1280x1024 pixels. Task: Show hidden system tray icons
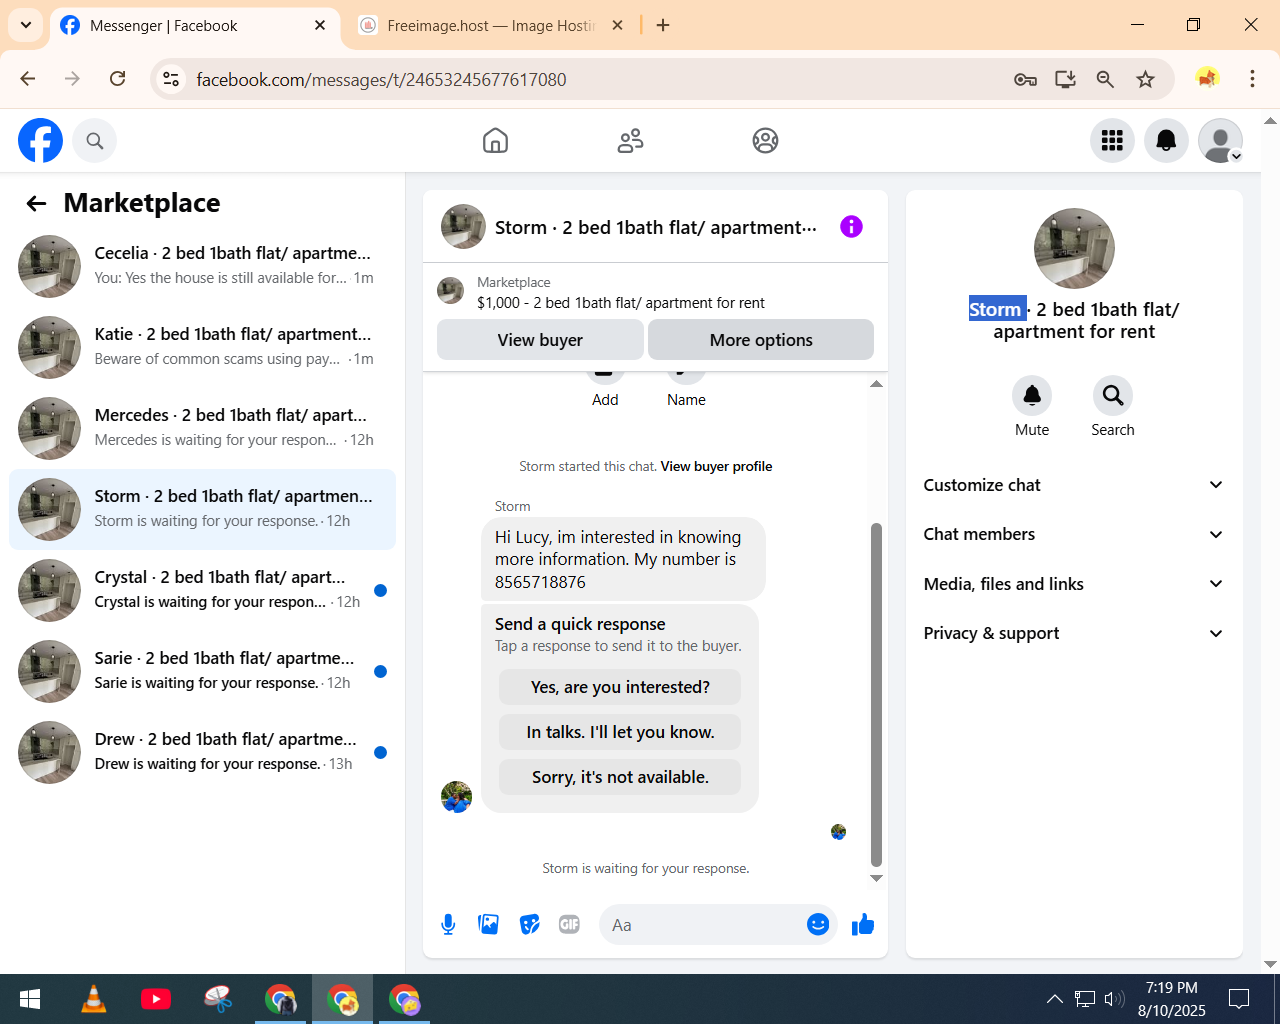1054,998
